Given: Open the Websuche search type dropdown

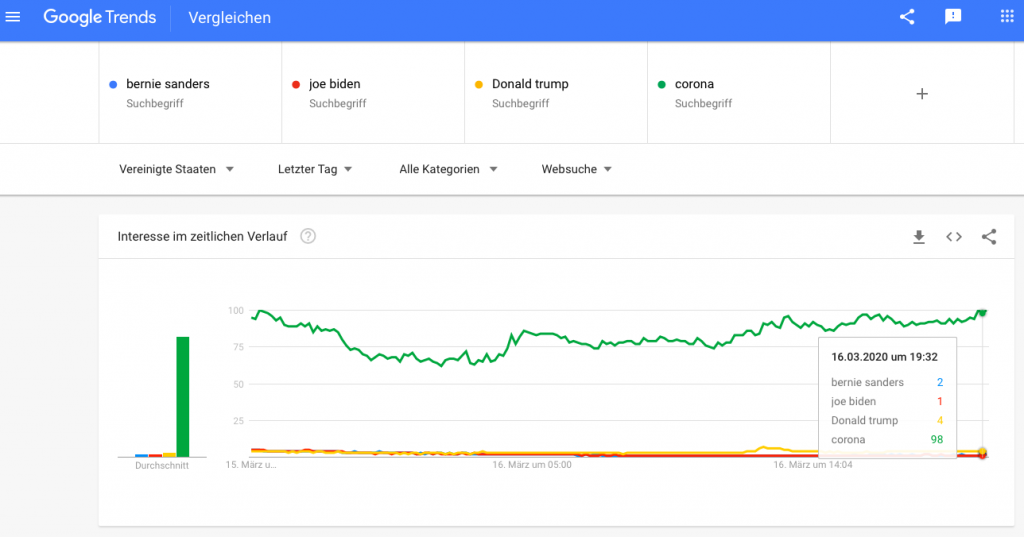Looking at the screenshot, I should (577, 169).
